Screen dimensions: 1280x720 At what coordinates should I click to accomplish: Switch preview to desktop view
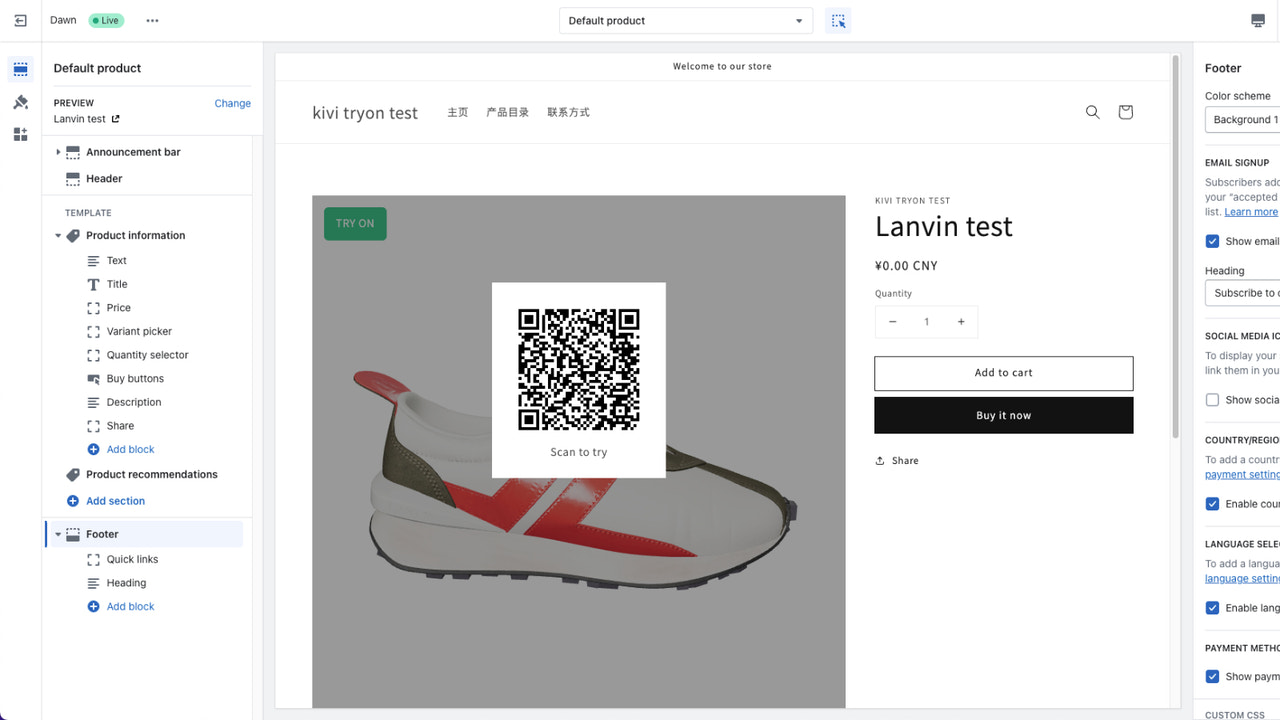1257,20
